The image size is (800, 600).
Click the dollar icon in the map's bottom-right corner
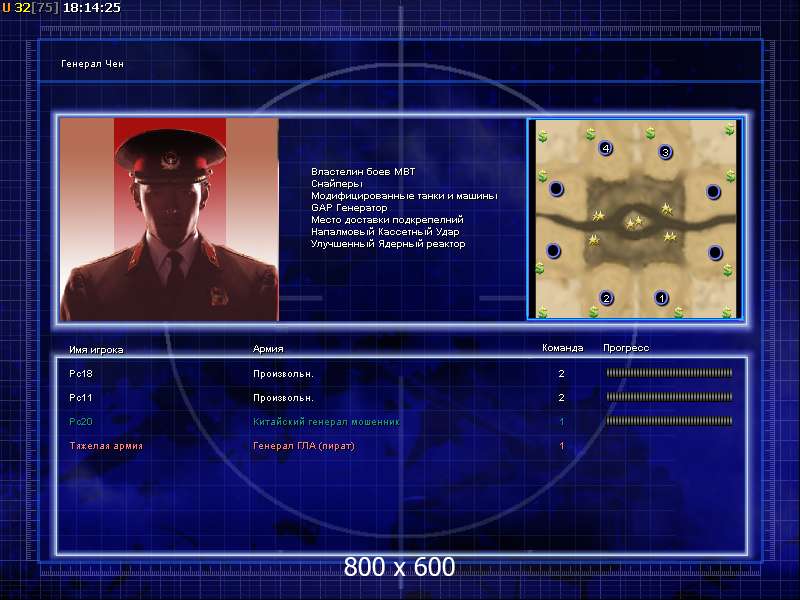(x=728, y=312)
